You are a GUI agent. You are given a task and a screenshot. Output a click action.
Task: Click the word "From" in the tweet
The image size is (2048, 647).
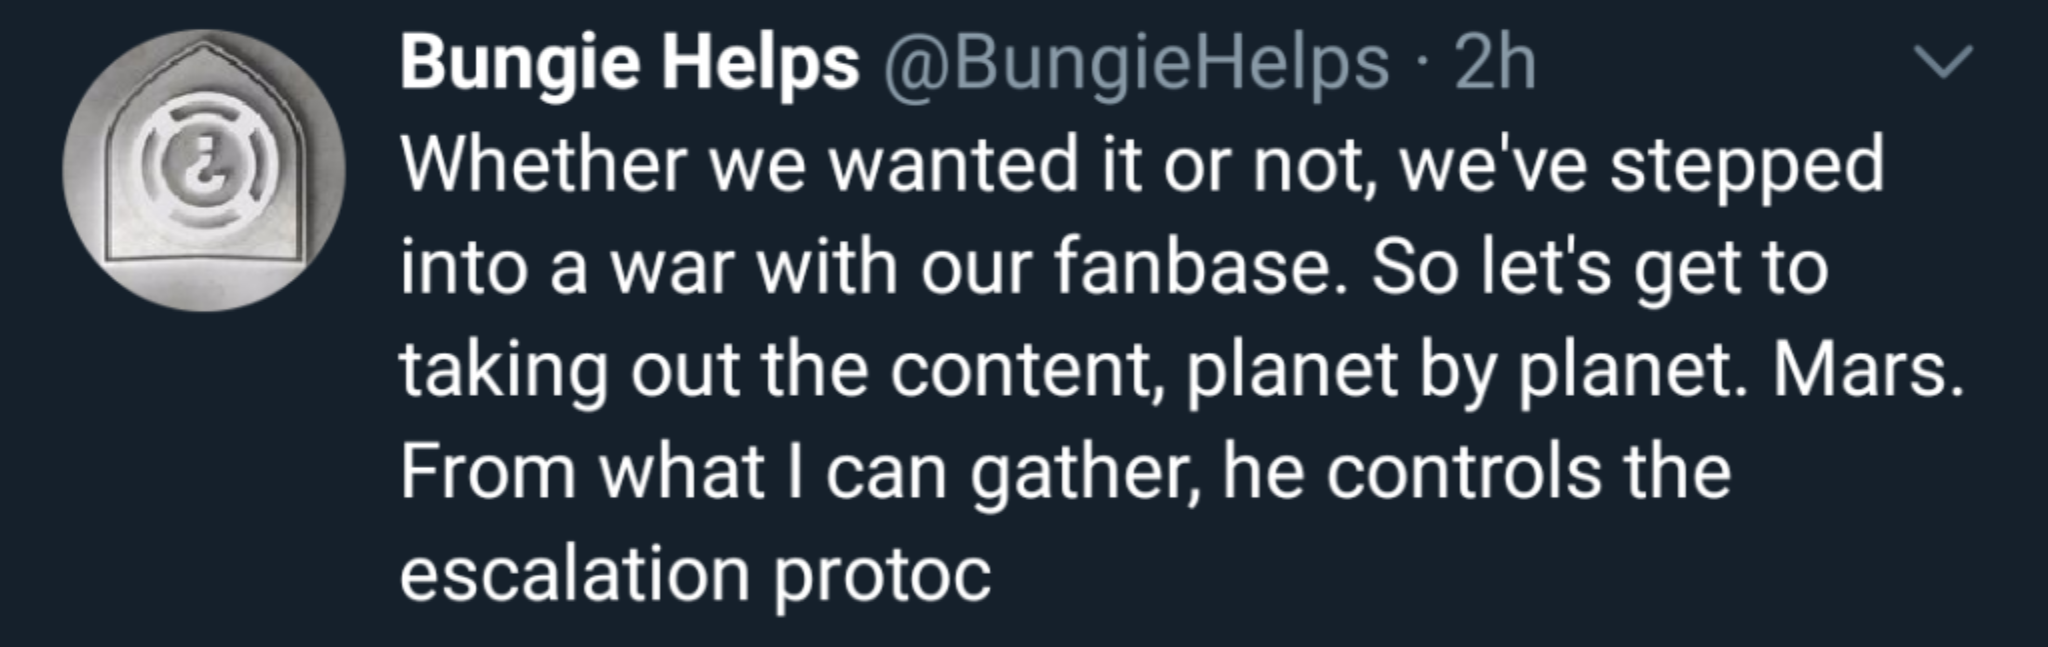click(488, 471)
